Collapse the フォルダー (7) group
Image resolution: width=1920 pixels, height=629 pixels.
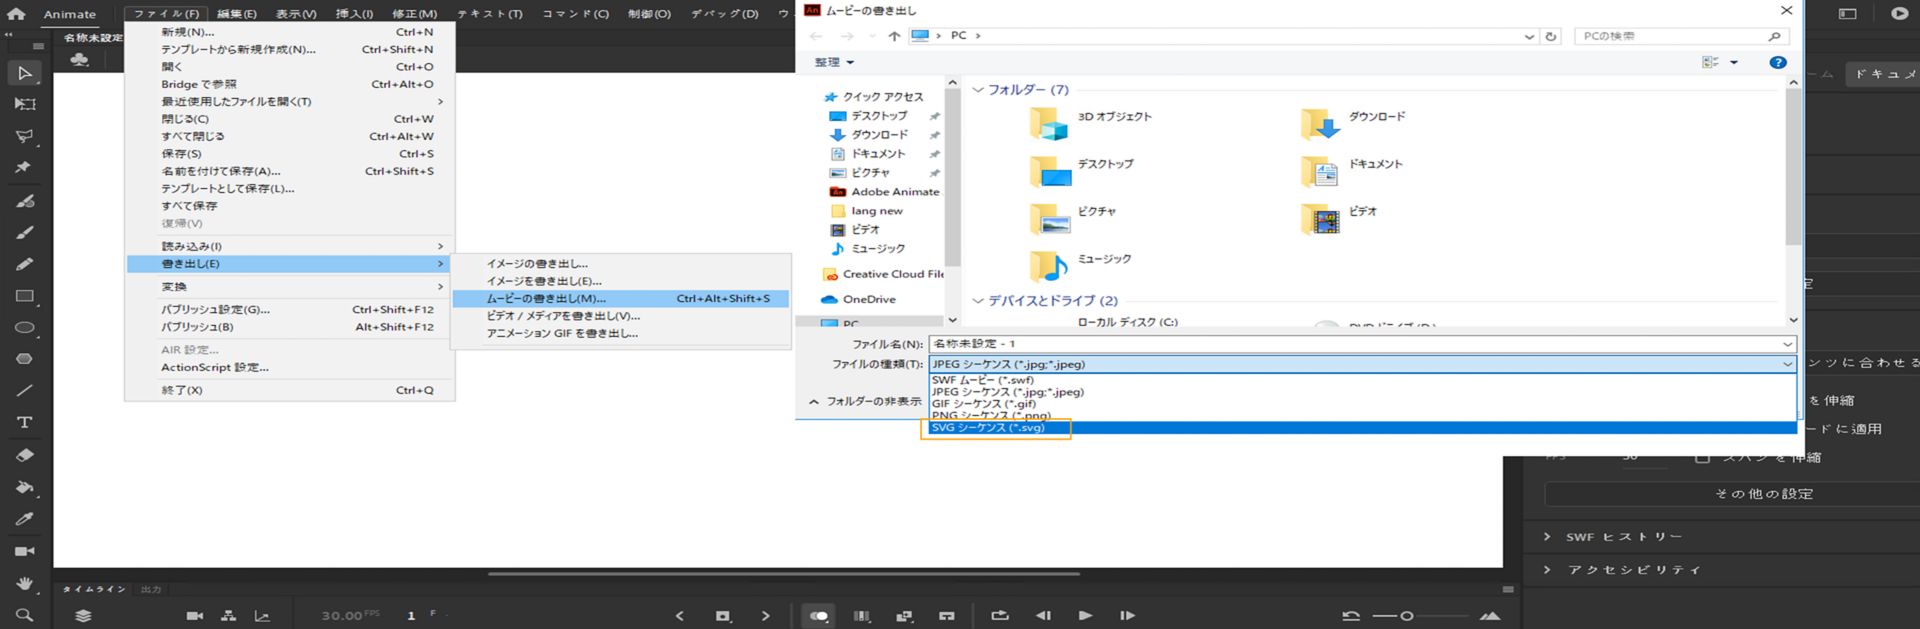click(978, 90)
